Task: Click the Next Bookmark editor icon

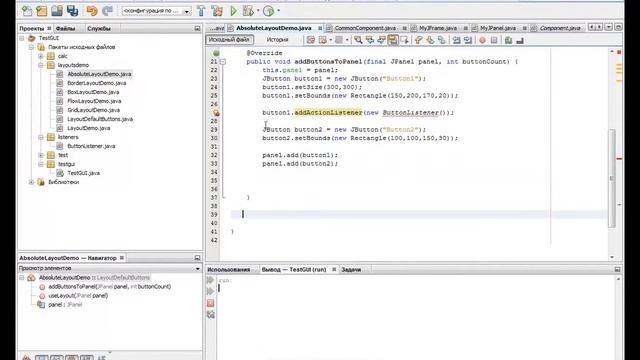Action: tap(430, 40)
